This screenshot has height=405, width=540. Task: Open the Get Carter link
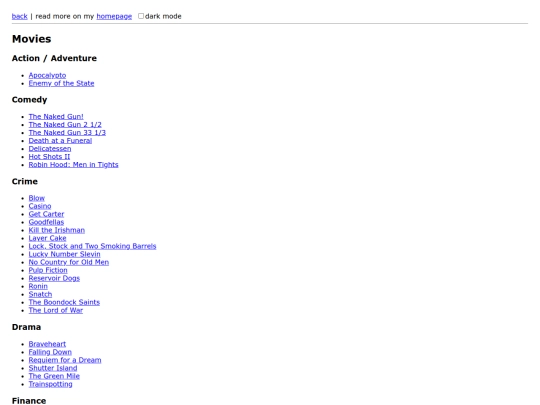point(46,214)
